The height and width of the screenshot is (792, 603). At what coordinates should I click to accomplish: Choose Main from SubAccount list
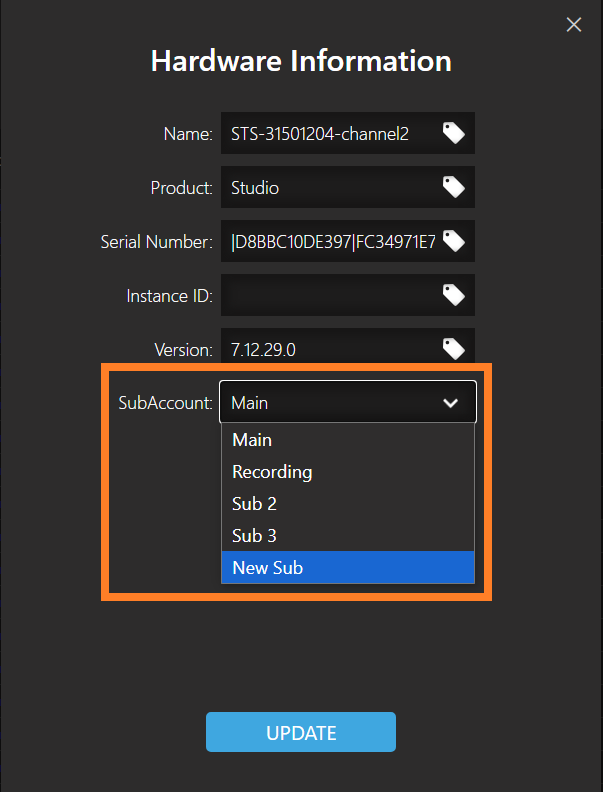348,439
